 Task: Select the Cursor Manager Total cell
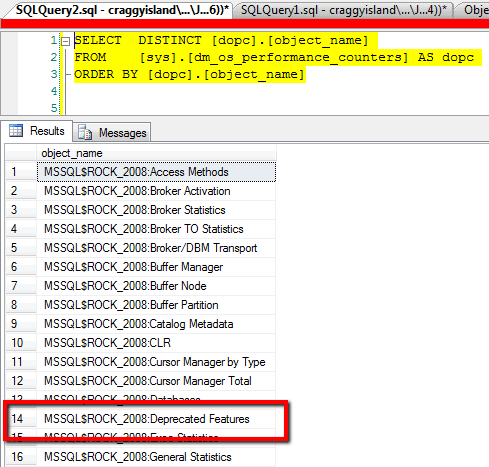pos(156,381)
